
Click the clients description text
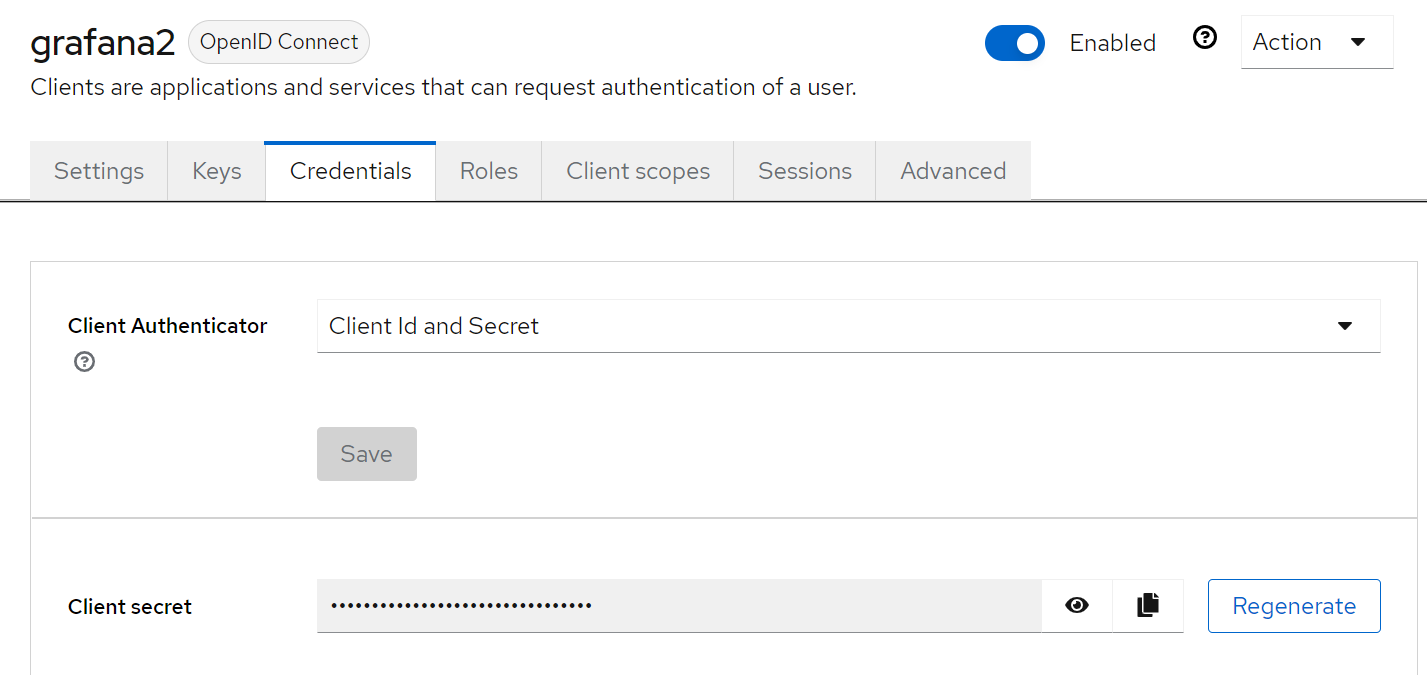[444, 88]
